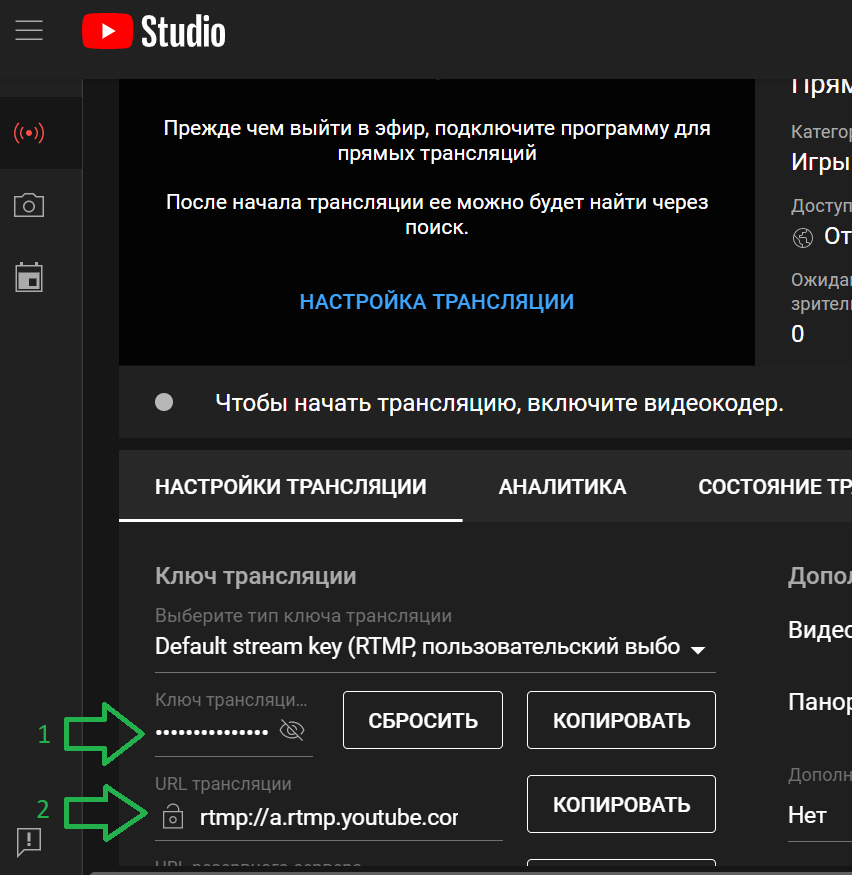852x875 pixels.
Task: Click the Игры category text
Action: click(x=821, y=162)
